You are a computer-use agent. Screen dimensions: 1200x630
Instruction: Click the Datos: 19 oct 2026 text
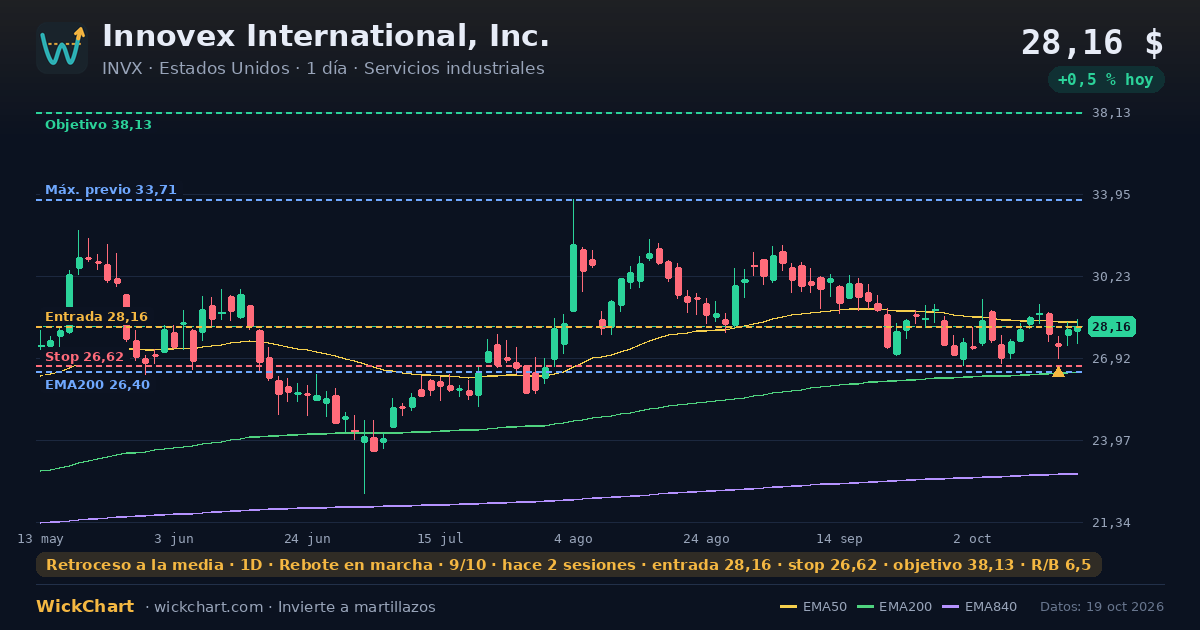(x=1102, y=607)
